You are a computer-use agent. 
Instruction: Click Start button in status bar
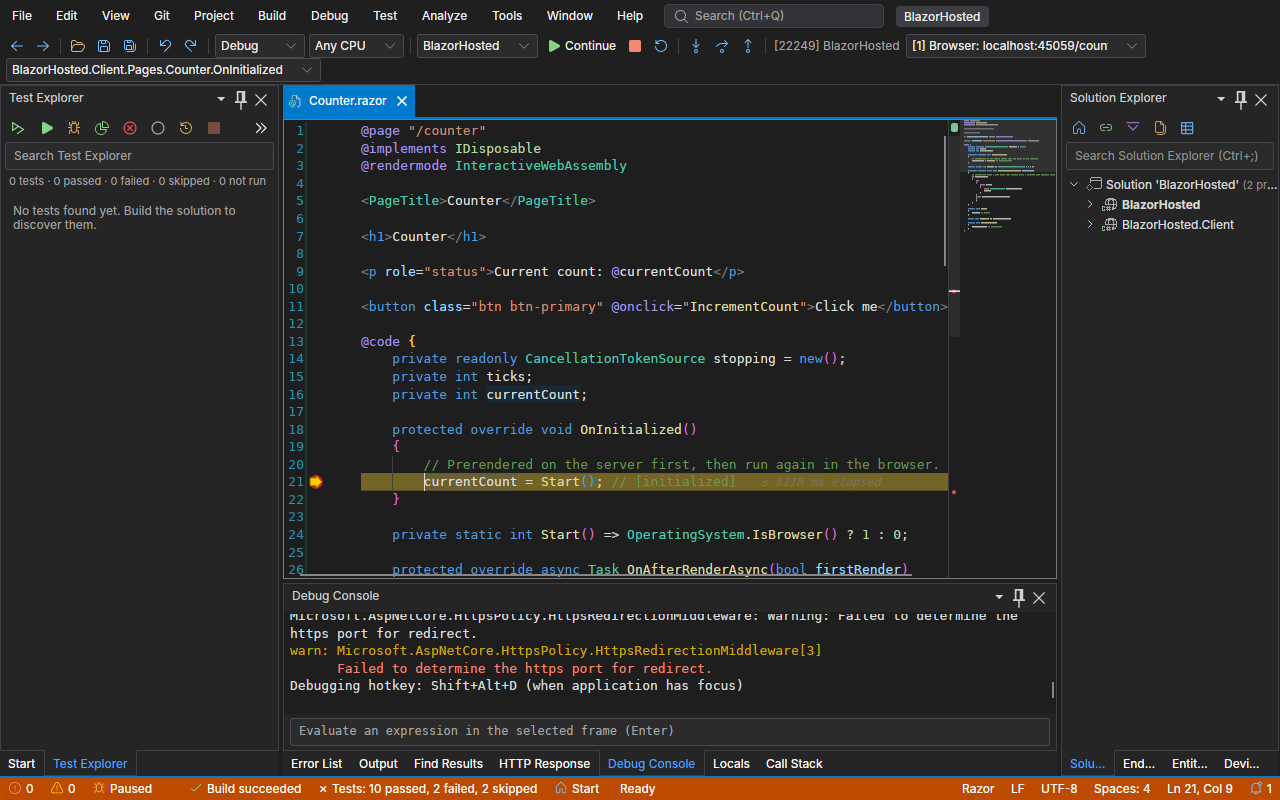(x=577, y=789)
